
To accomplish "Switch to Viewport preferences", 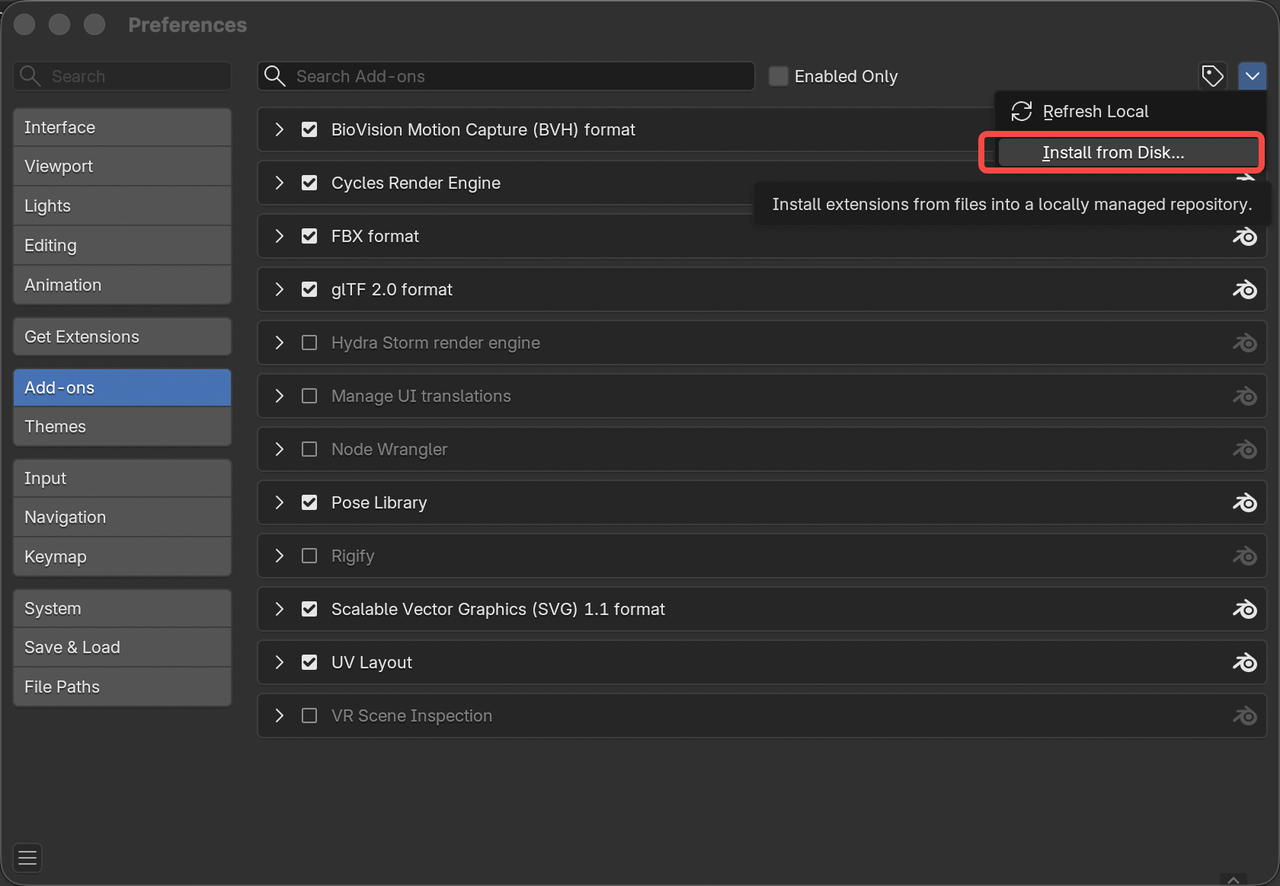I will [122, 166].
